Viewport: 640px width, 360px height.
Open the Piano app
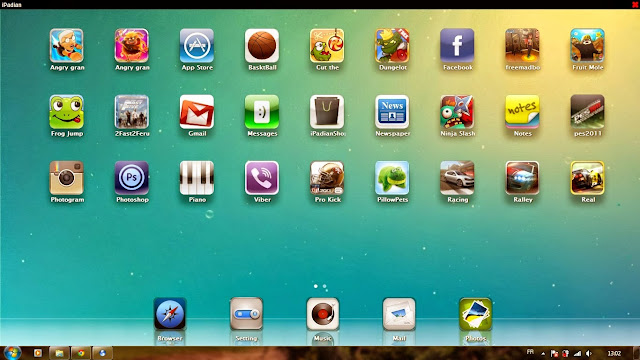click(x=197, y=178)
